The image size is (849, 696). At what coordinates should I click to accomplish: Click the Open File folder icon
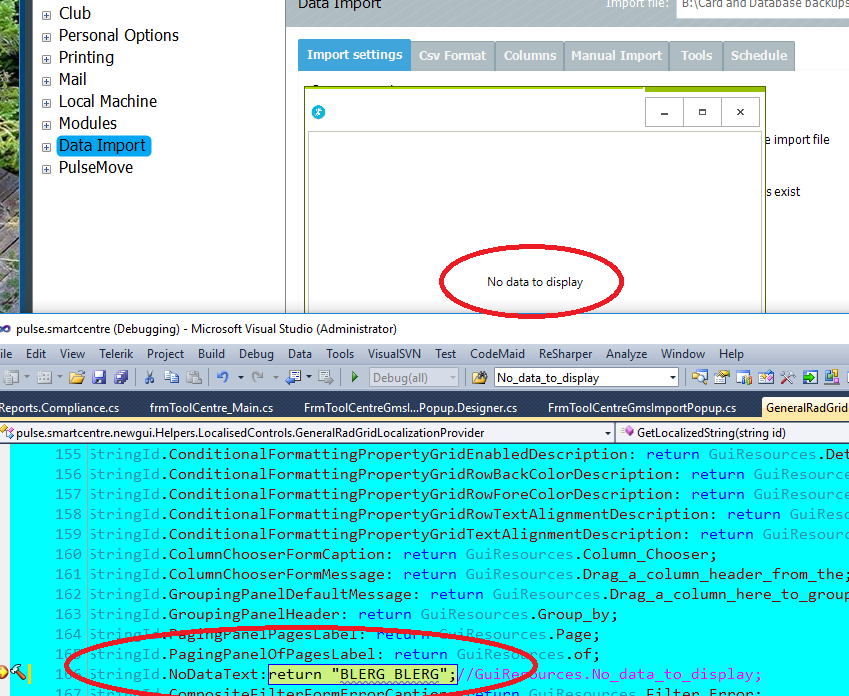pos(77,378)
